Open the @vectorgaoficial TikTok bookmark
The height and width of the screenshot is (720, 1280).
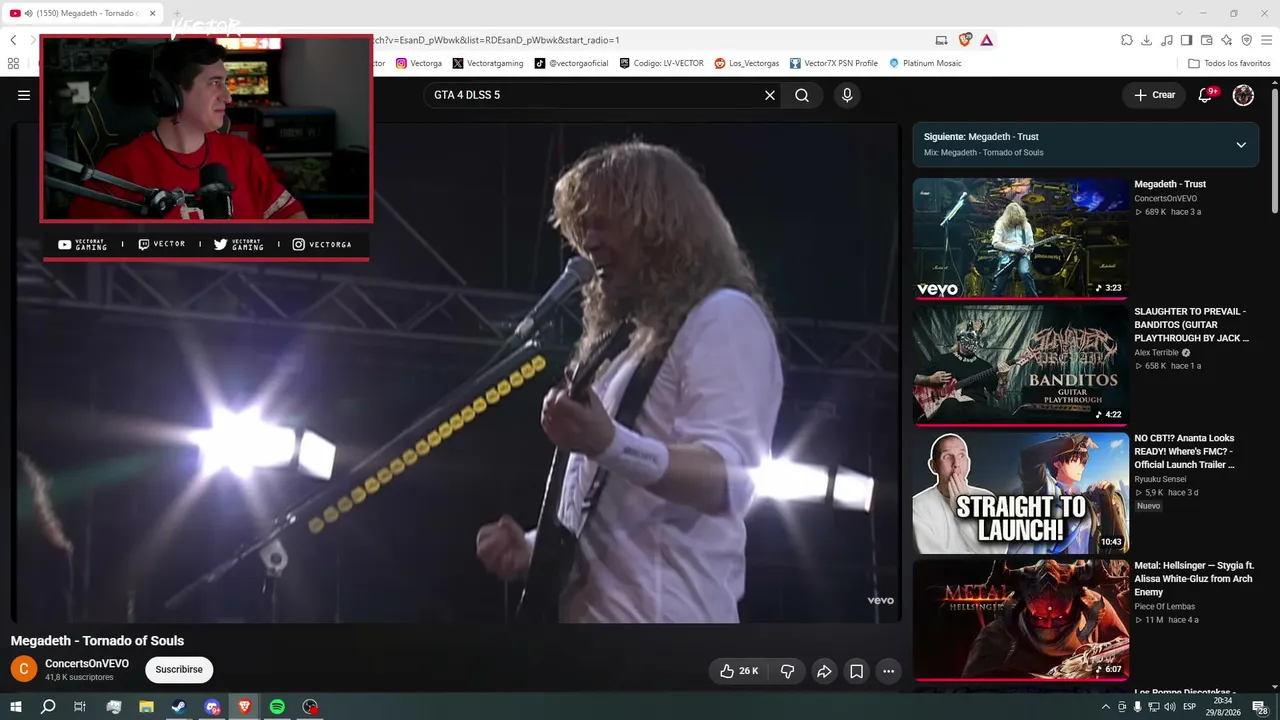click(571, 63)
